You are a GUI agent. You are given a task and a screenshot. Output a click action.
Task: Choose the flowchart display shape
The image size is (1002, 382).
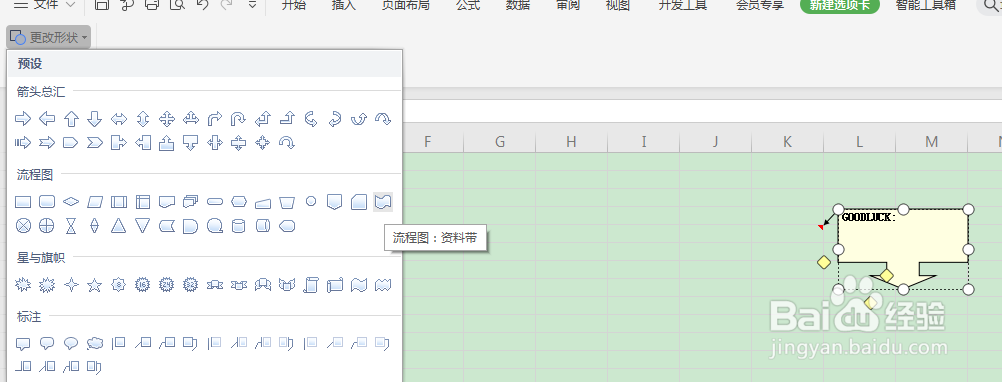287,225
